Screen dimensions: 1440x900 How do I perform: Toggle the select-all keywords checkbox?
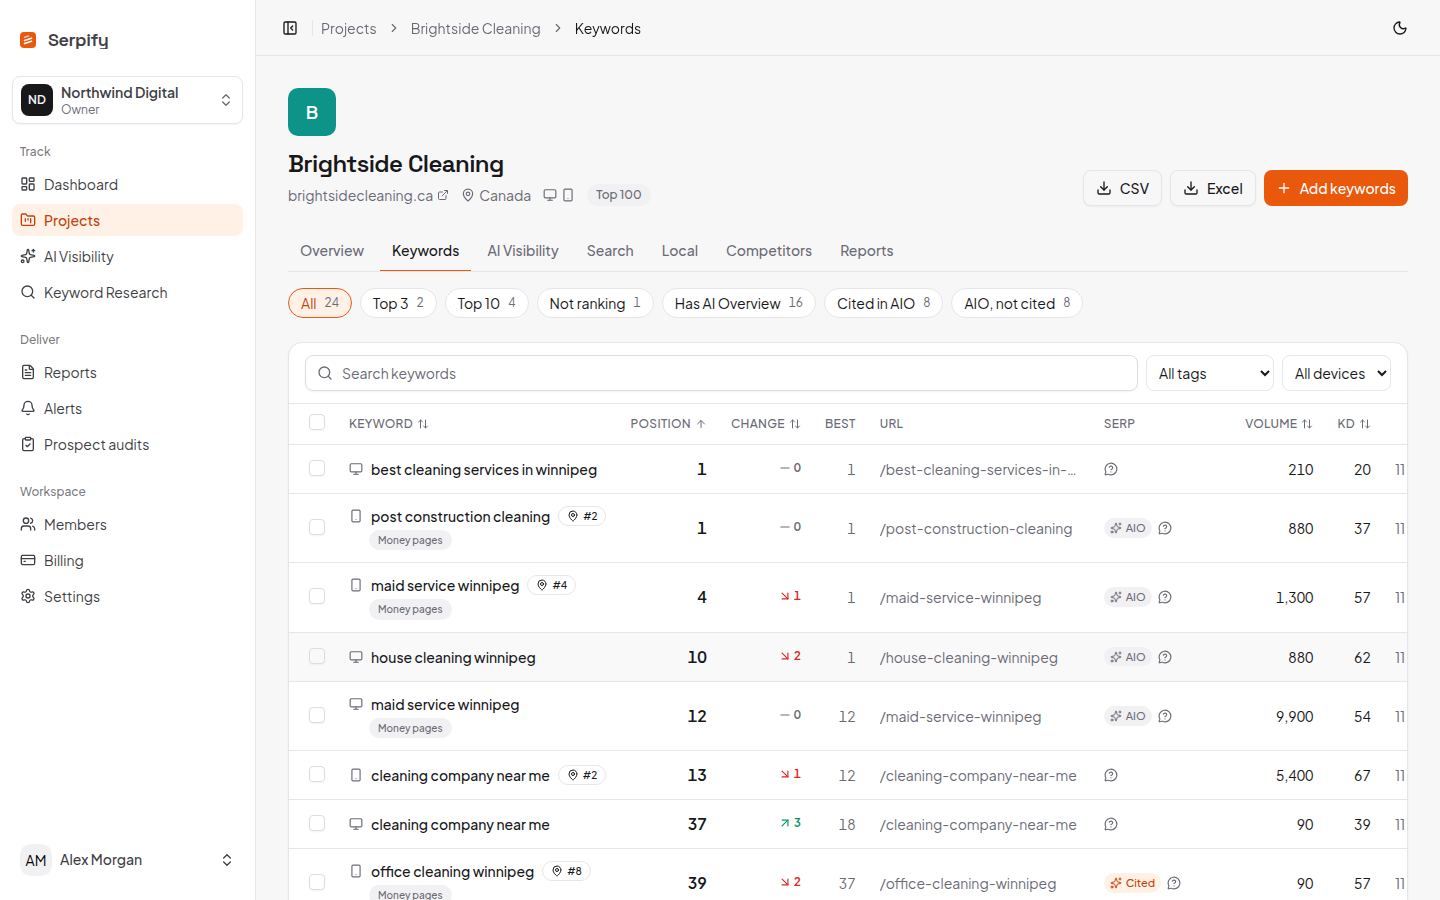point(317,422)
